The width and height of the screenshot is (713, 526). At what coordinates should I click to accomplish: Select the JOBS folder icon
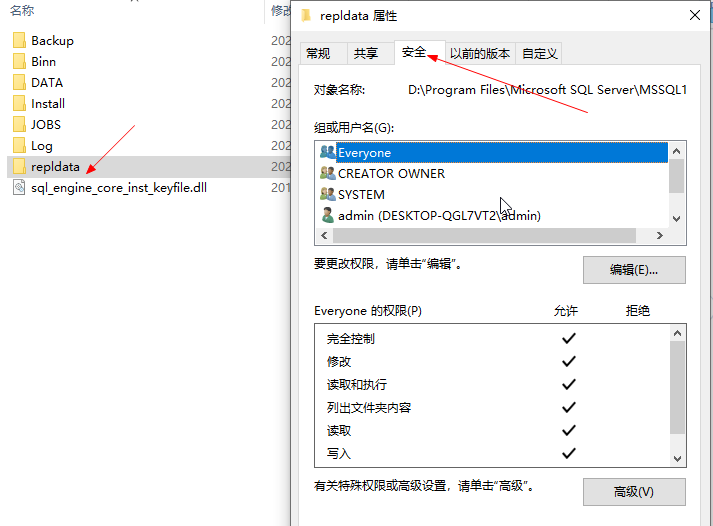[x=19, y=124]
